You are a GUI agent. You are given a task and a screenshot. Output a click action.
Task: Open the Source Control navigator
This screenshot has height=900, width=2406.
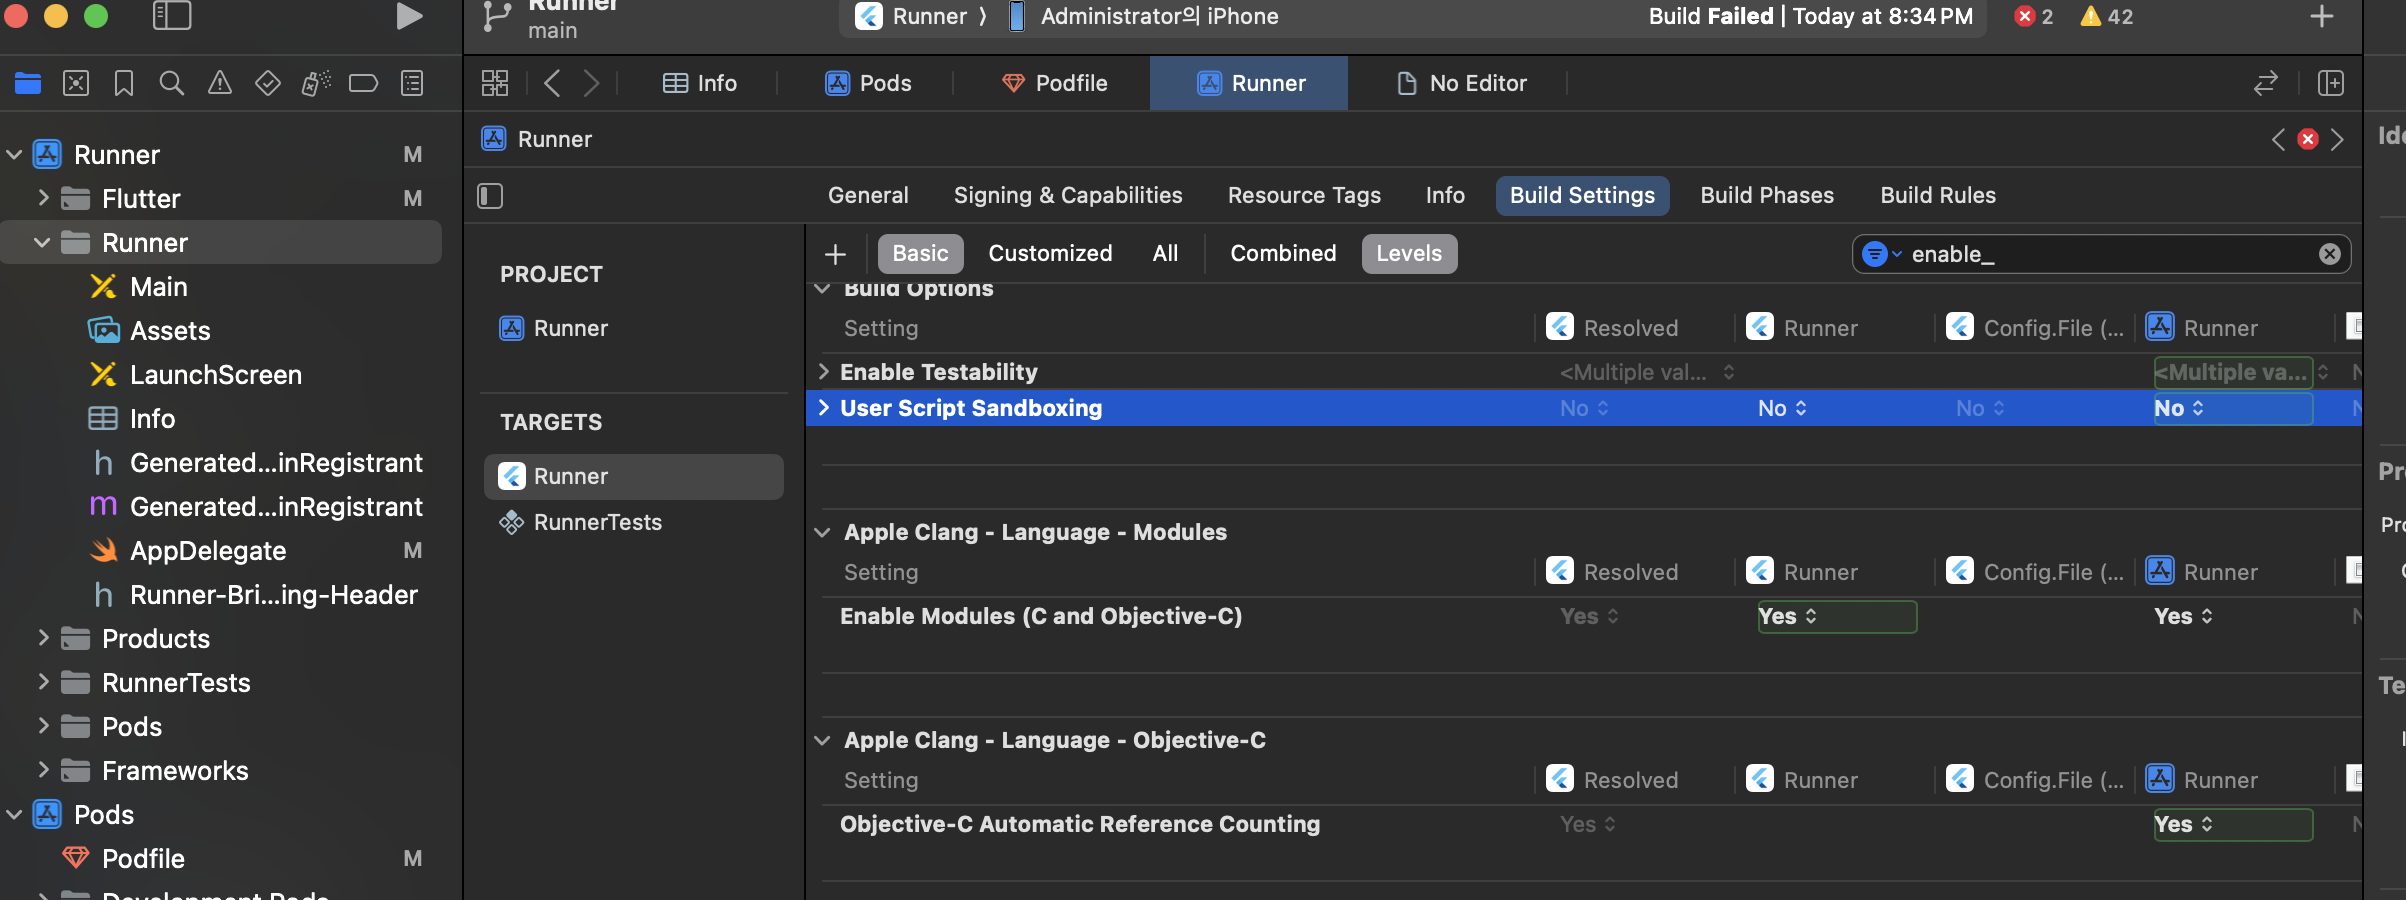pyautogui.click(x=76, y=83)
